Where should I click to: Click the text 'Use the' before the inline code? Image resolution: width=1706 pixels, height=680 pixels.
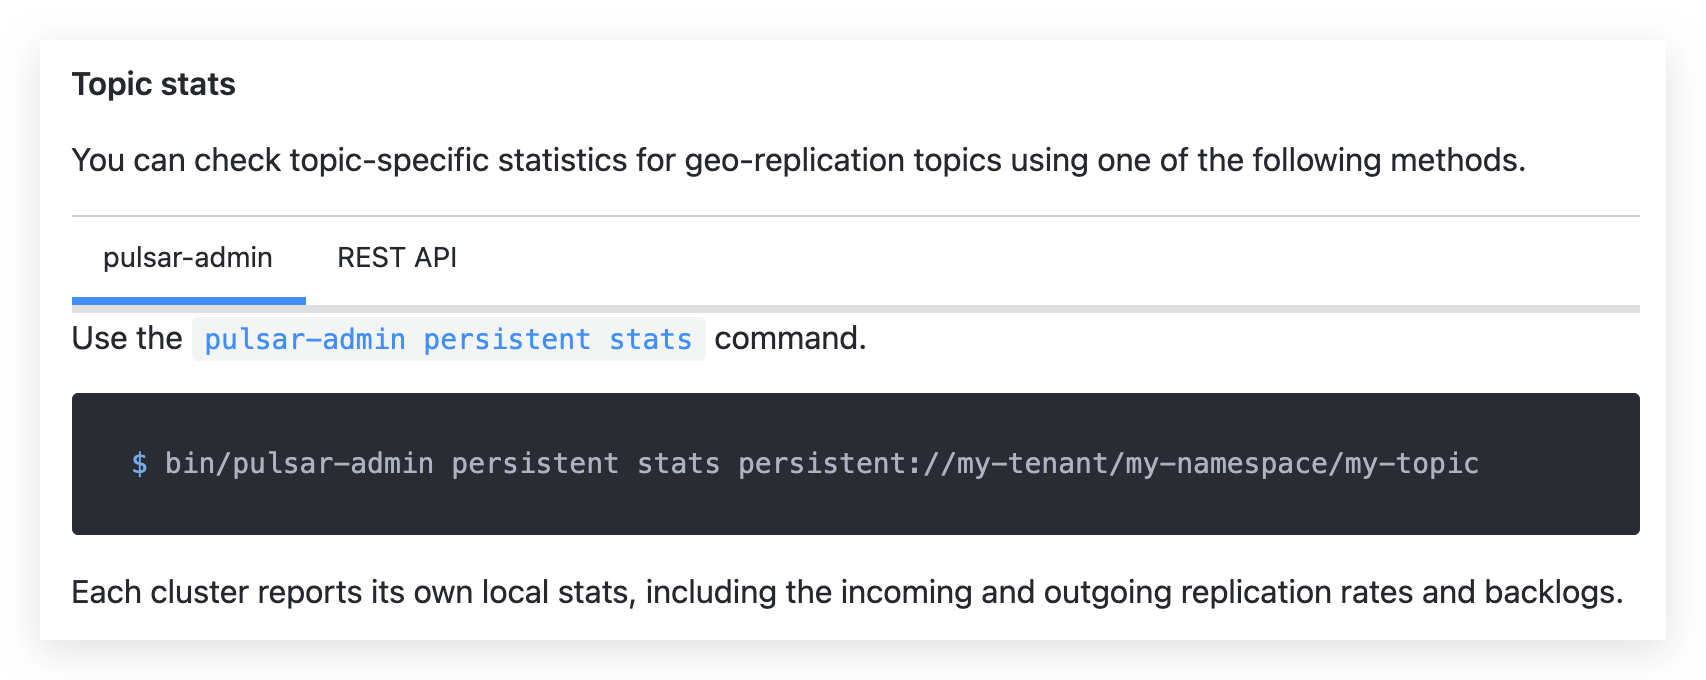click(x=127, y=339)
